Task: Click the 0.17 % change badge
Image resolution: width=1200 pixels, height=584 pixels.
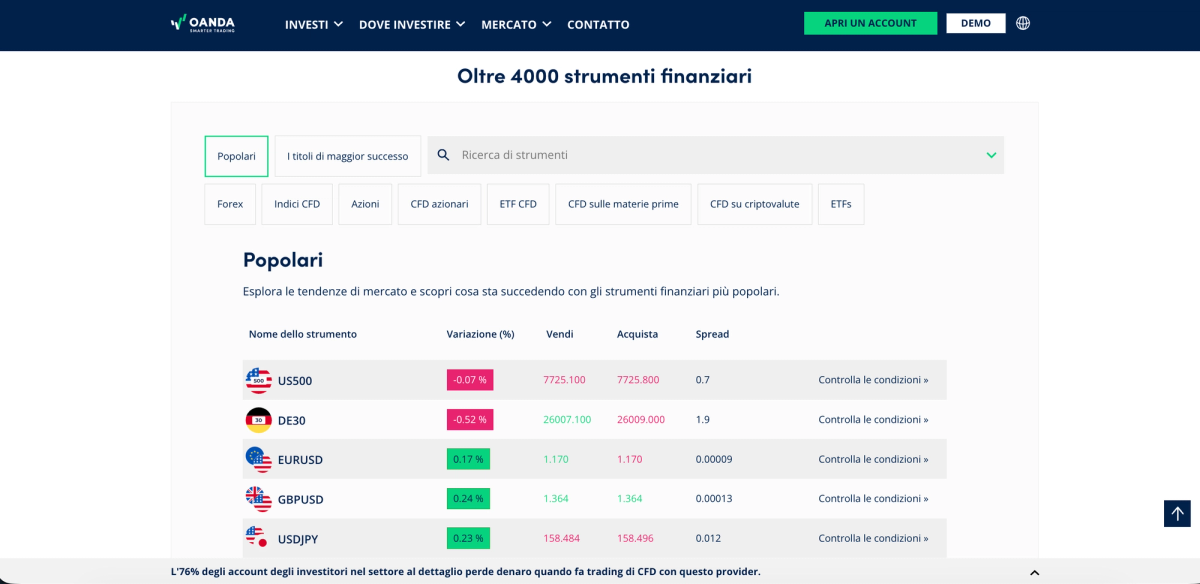Action: [468, 459]
